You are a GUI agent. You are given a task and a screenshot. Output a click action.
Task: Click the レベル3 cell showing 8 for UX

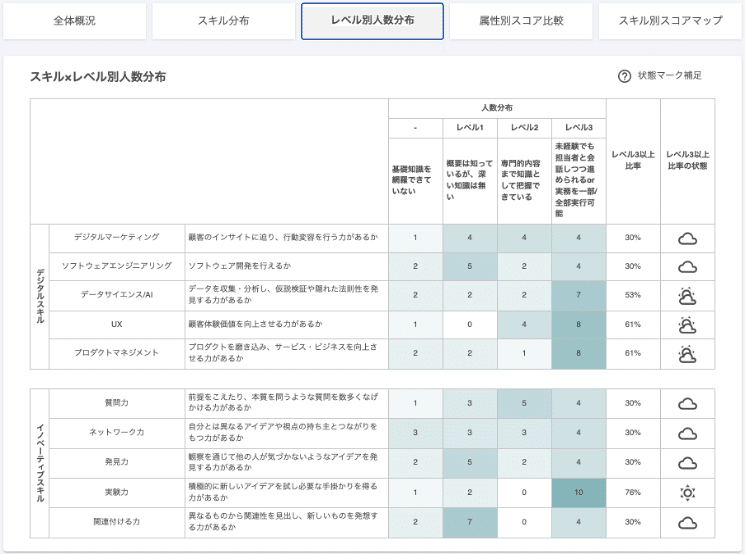[579, 325]
